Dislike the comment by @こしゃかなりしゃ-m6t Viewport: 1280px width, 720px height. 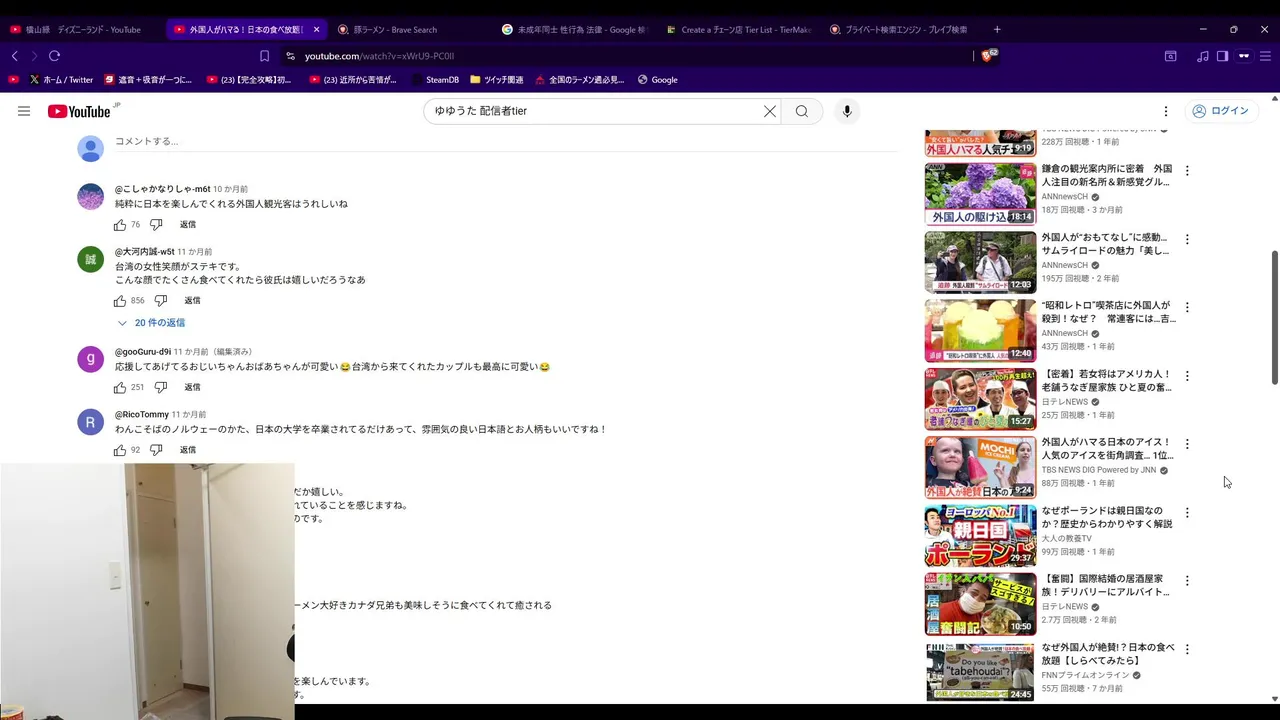tap(156, 225)
